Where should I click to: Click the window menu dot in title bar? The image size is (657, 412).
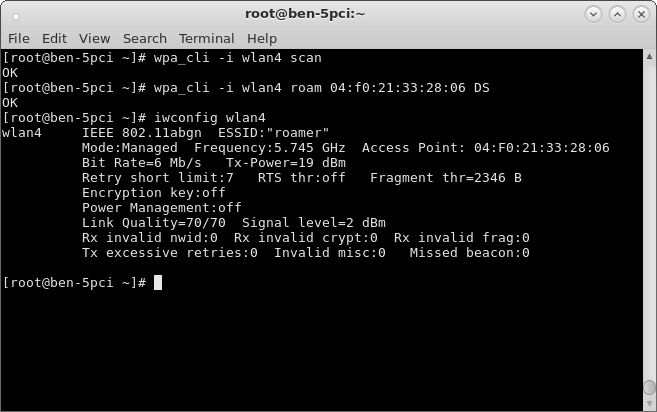(x=16, y=16)
